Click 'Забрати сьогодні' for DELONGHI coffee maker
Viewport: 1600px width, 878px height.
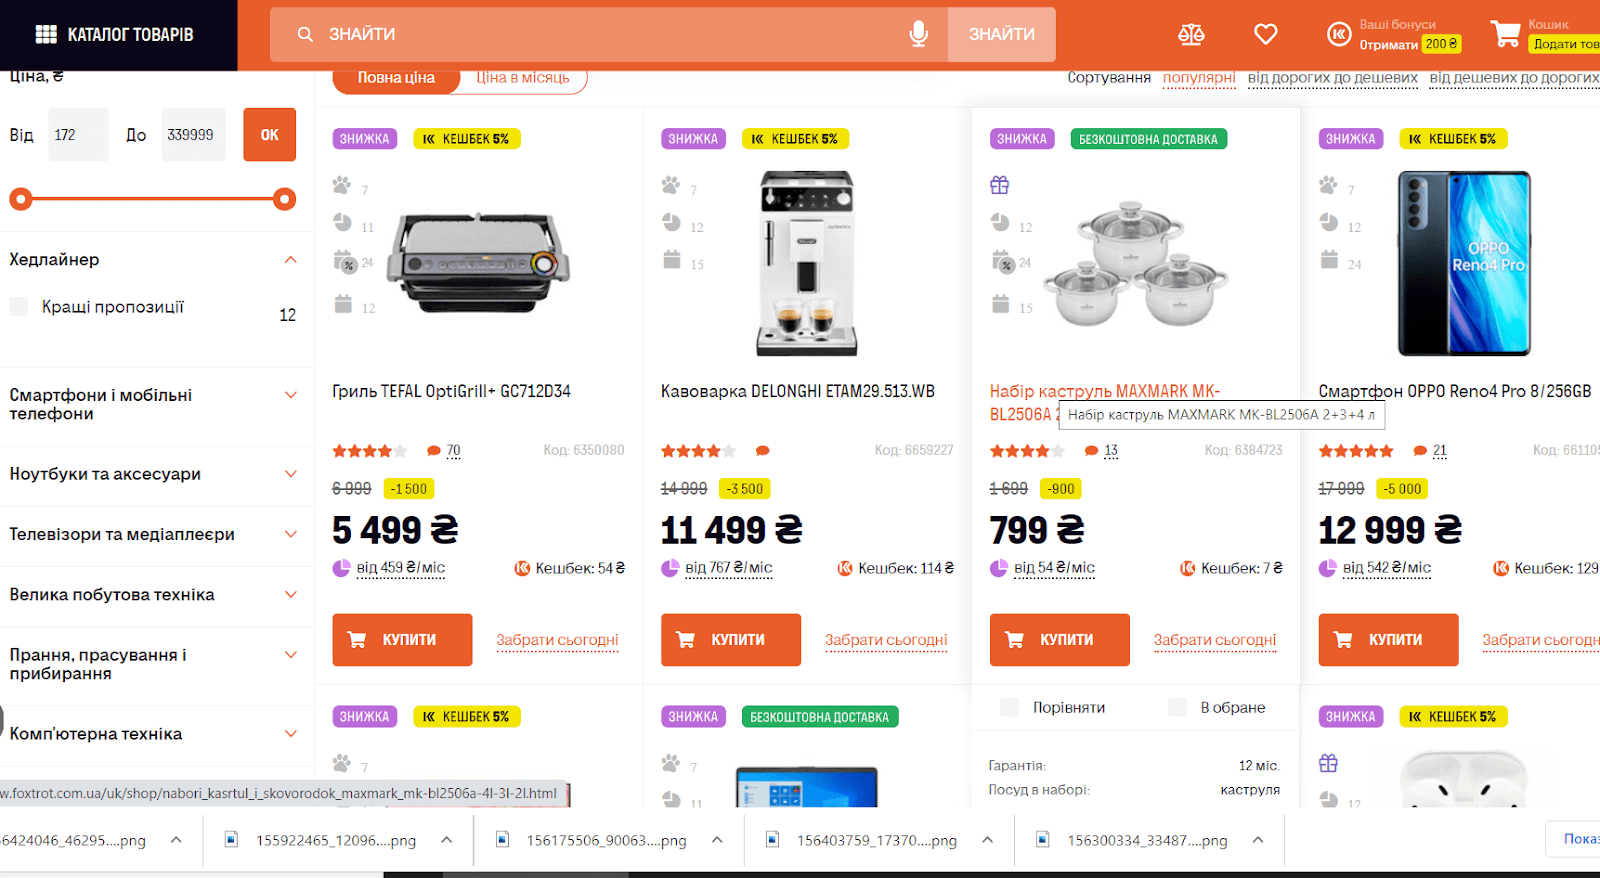[886, 640]
